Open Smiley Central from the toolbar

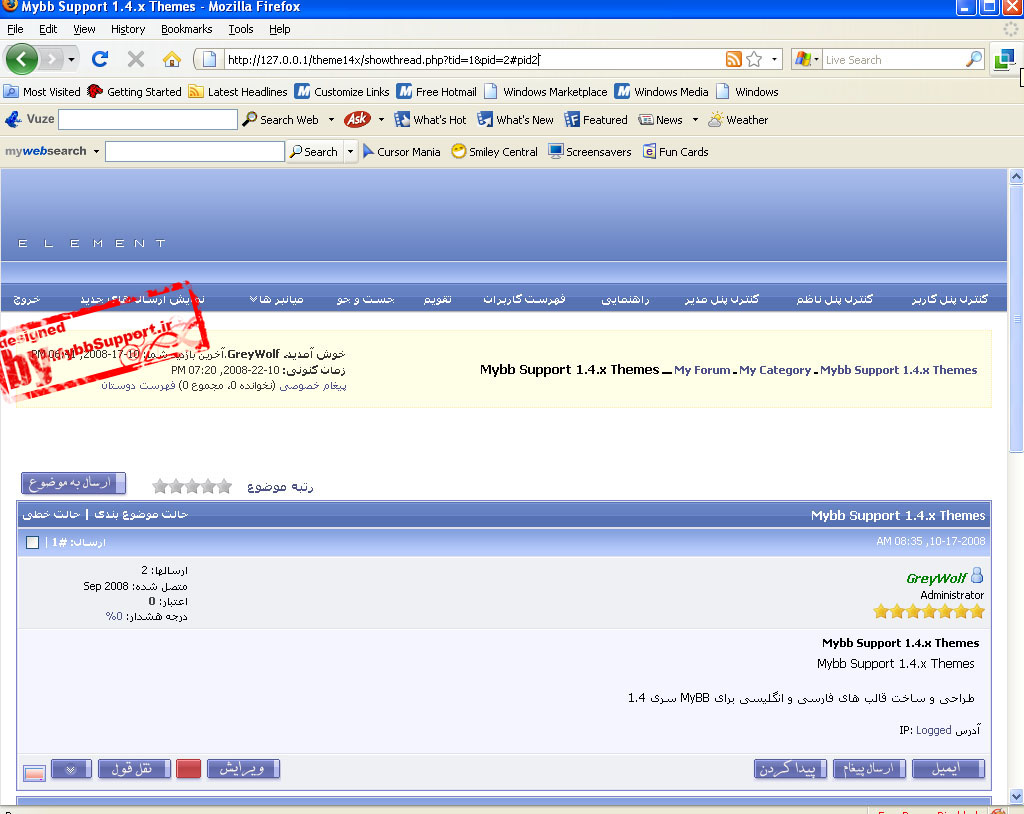(x=494, y=152)
